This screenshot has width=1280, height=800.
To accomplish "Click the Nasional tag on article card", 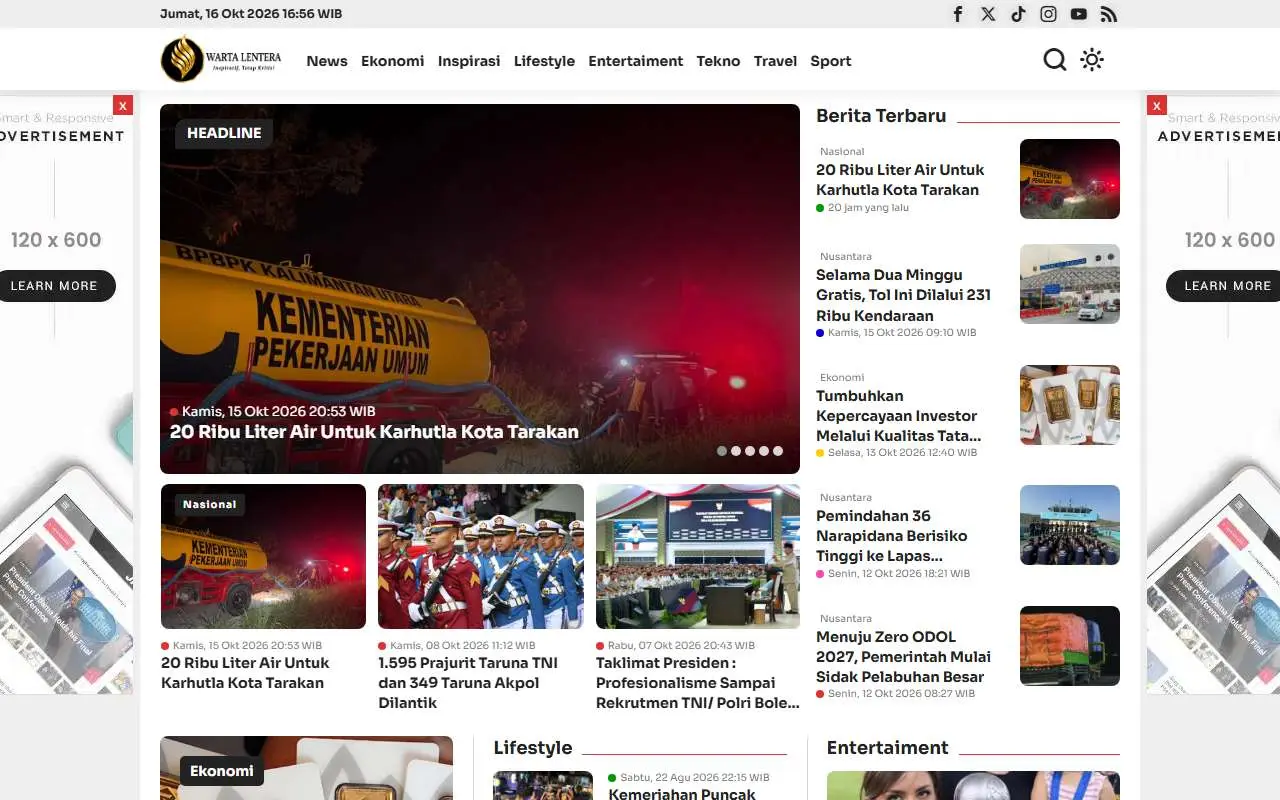I will (x=210, y=505).
